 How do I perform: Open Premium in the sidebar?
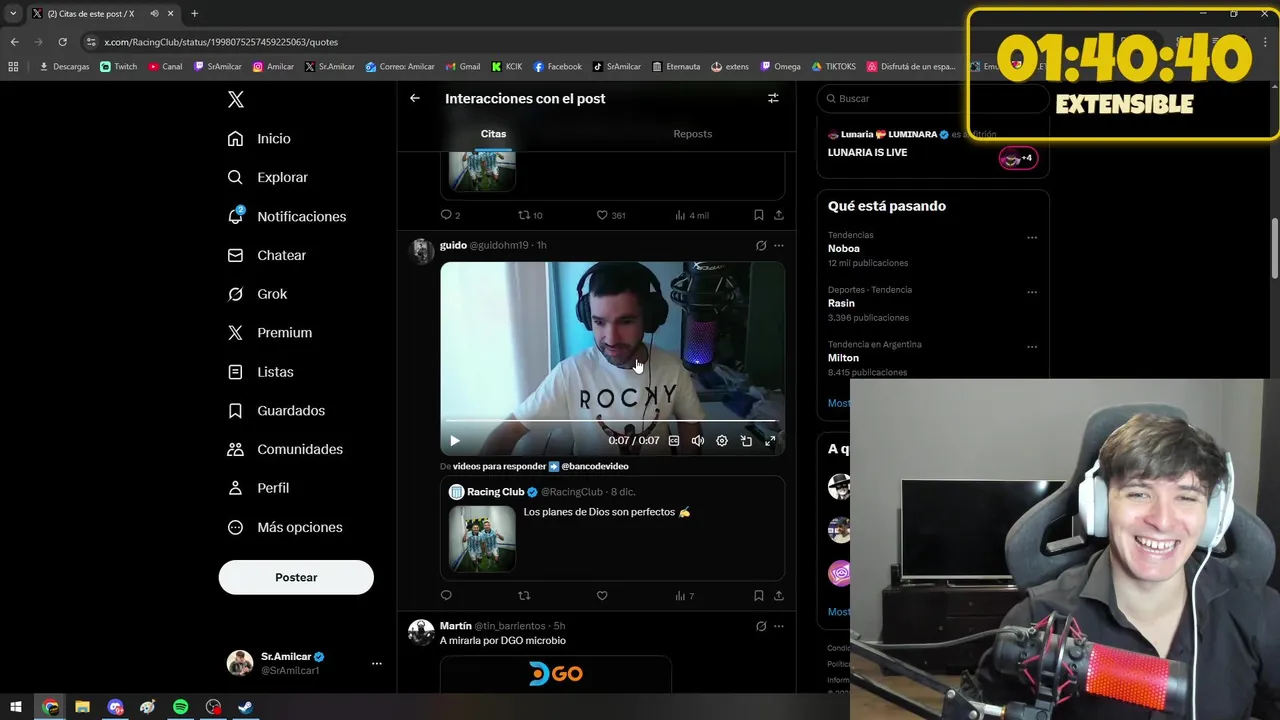click(269, 333)
